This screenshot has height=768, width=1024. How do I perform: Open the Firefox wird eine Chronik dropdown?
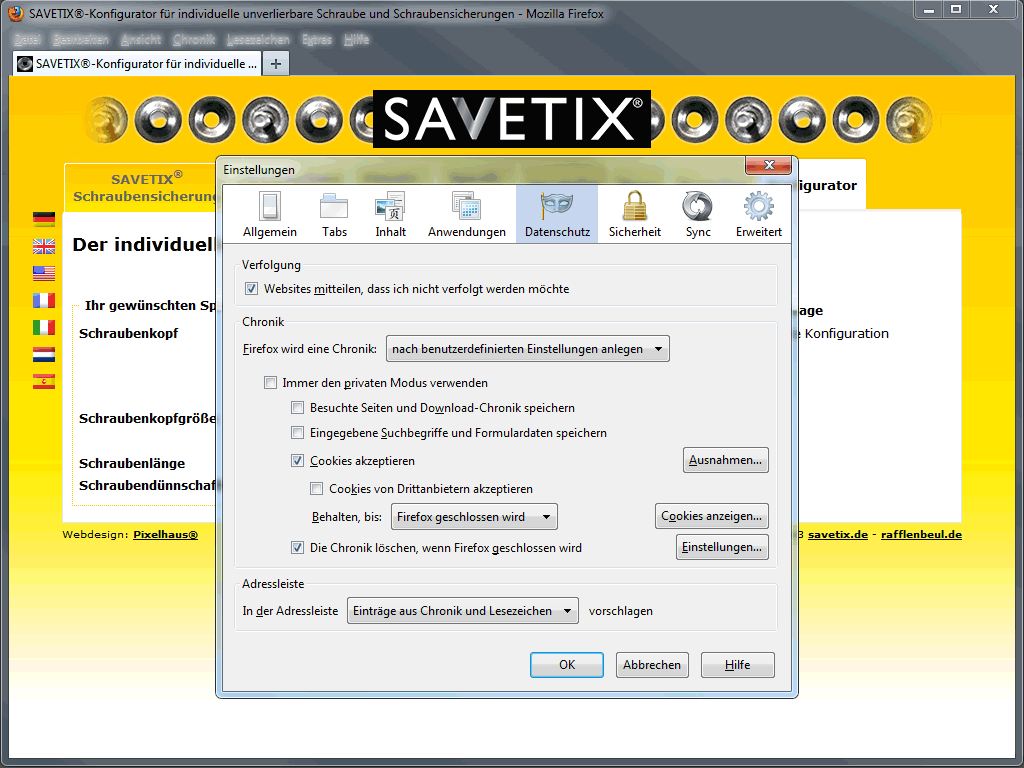point(528,349)
